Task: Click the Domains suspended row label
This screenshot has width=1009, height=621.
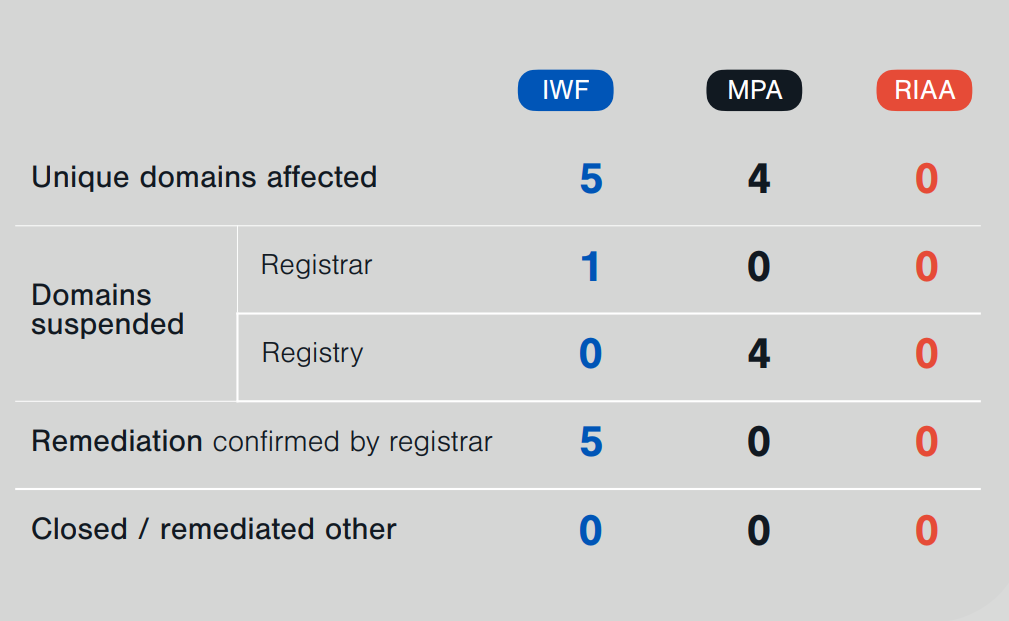Action: [108, 310]
